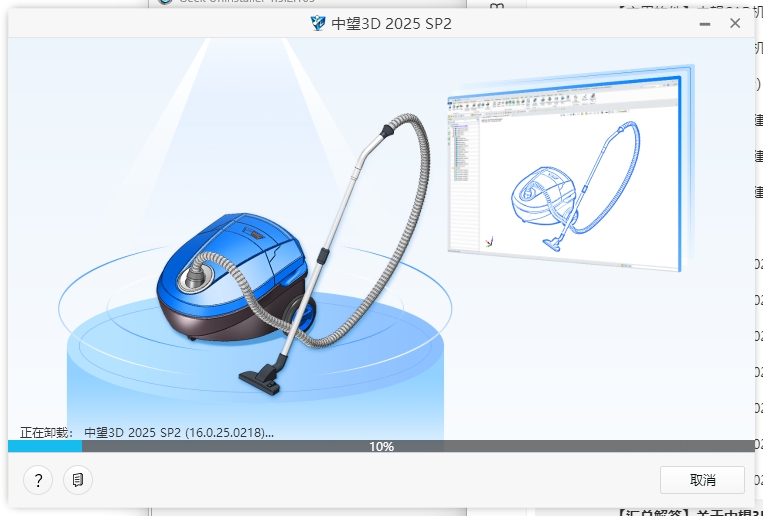Open the uninstall log document icon
This screenshot has width=763, height=516.
coord(77,480)
